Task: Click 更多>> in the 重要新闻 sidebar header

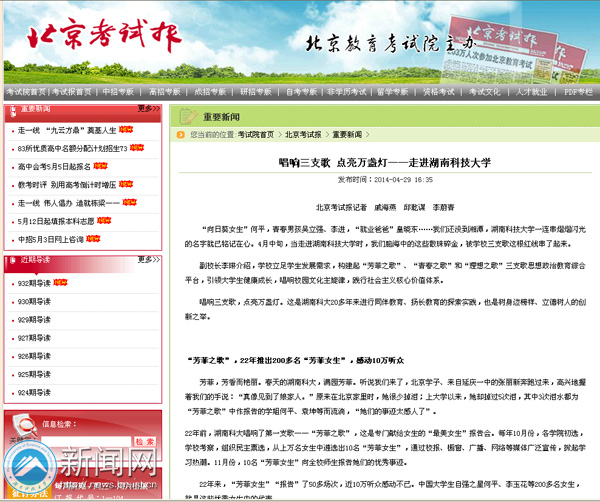Action: (149, 109)
